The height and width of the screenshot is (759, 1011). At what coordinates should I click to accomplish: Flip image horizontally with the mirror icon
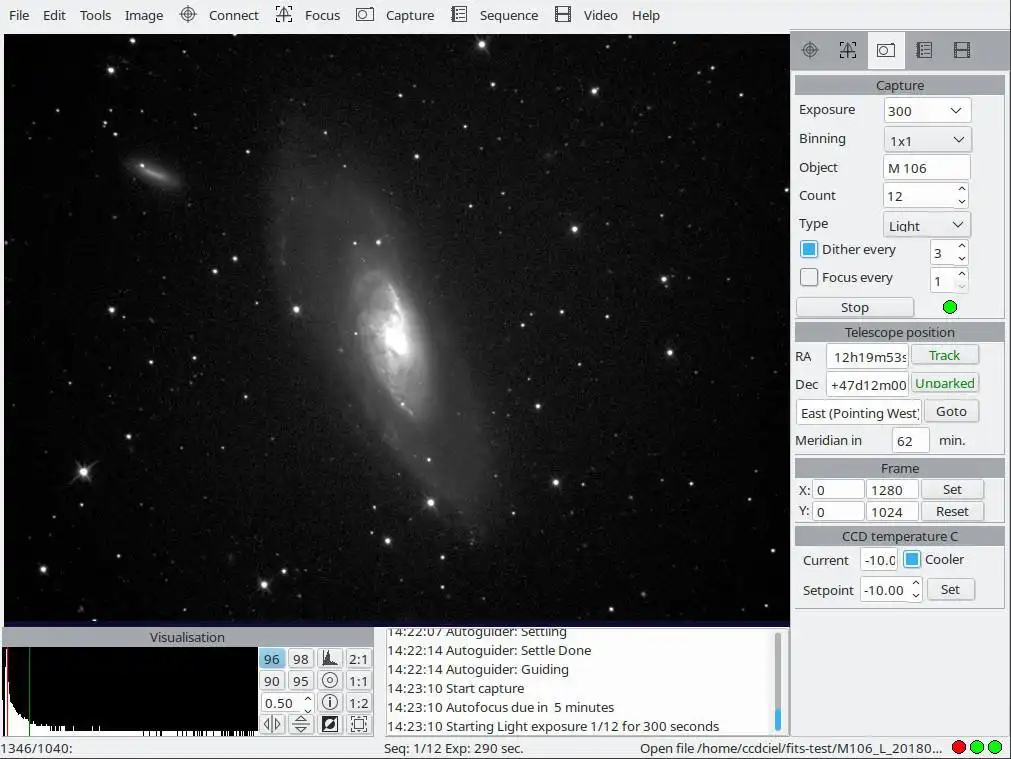click(271, 724)
